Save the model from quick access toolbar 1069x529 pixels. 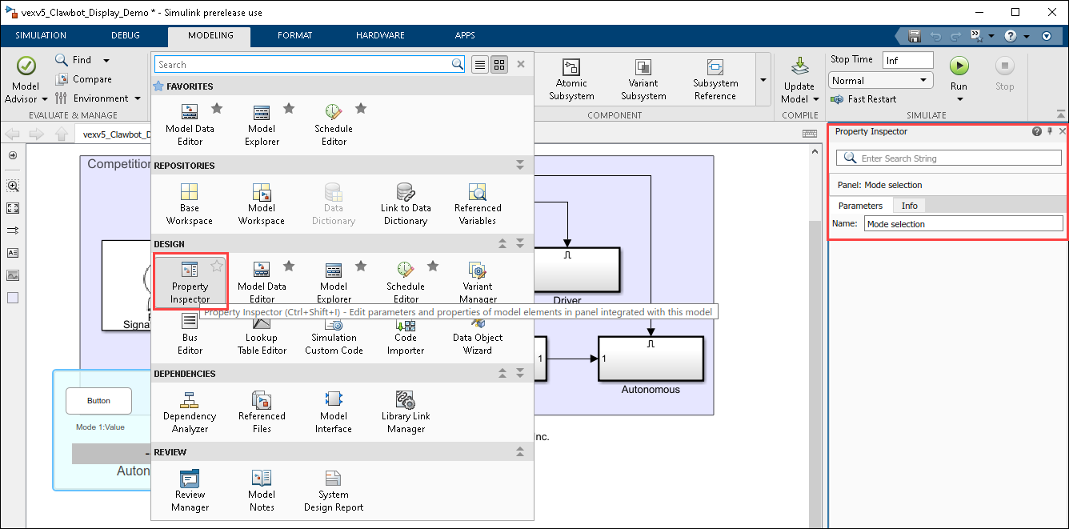915,35
